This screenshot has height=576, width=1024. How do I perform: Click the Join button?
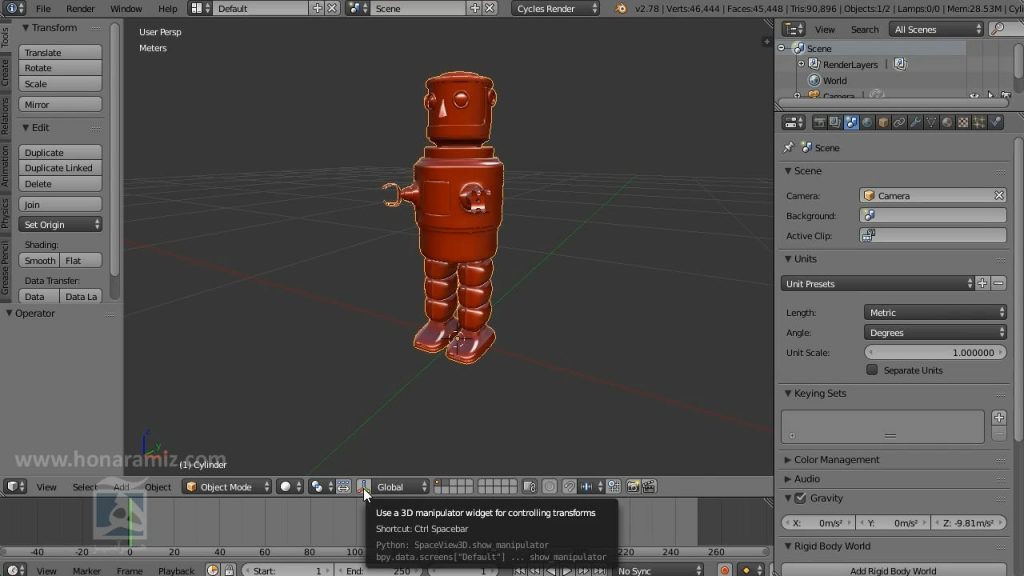[60, 204]
